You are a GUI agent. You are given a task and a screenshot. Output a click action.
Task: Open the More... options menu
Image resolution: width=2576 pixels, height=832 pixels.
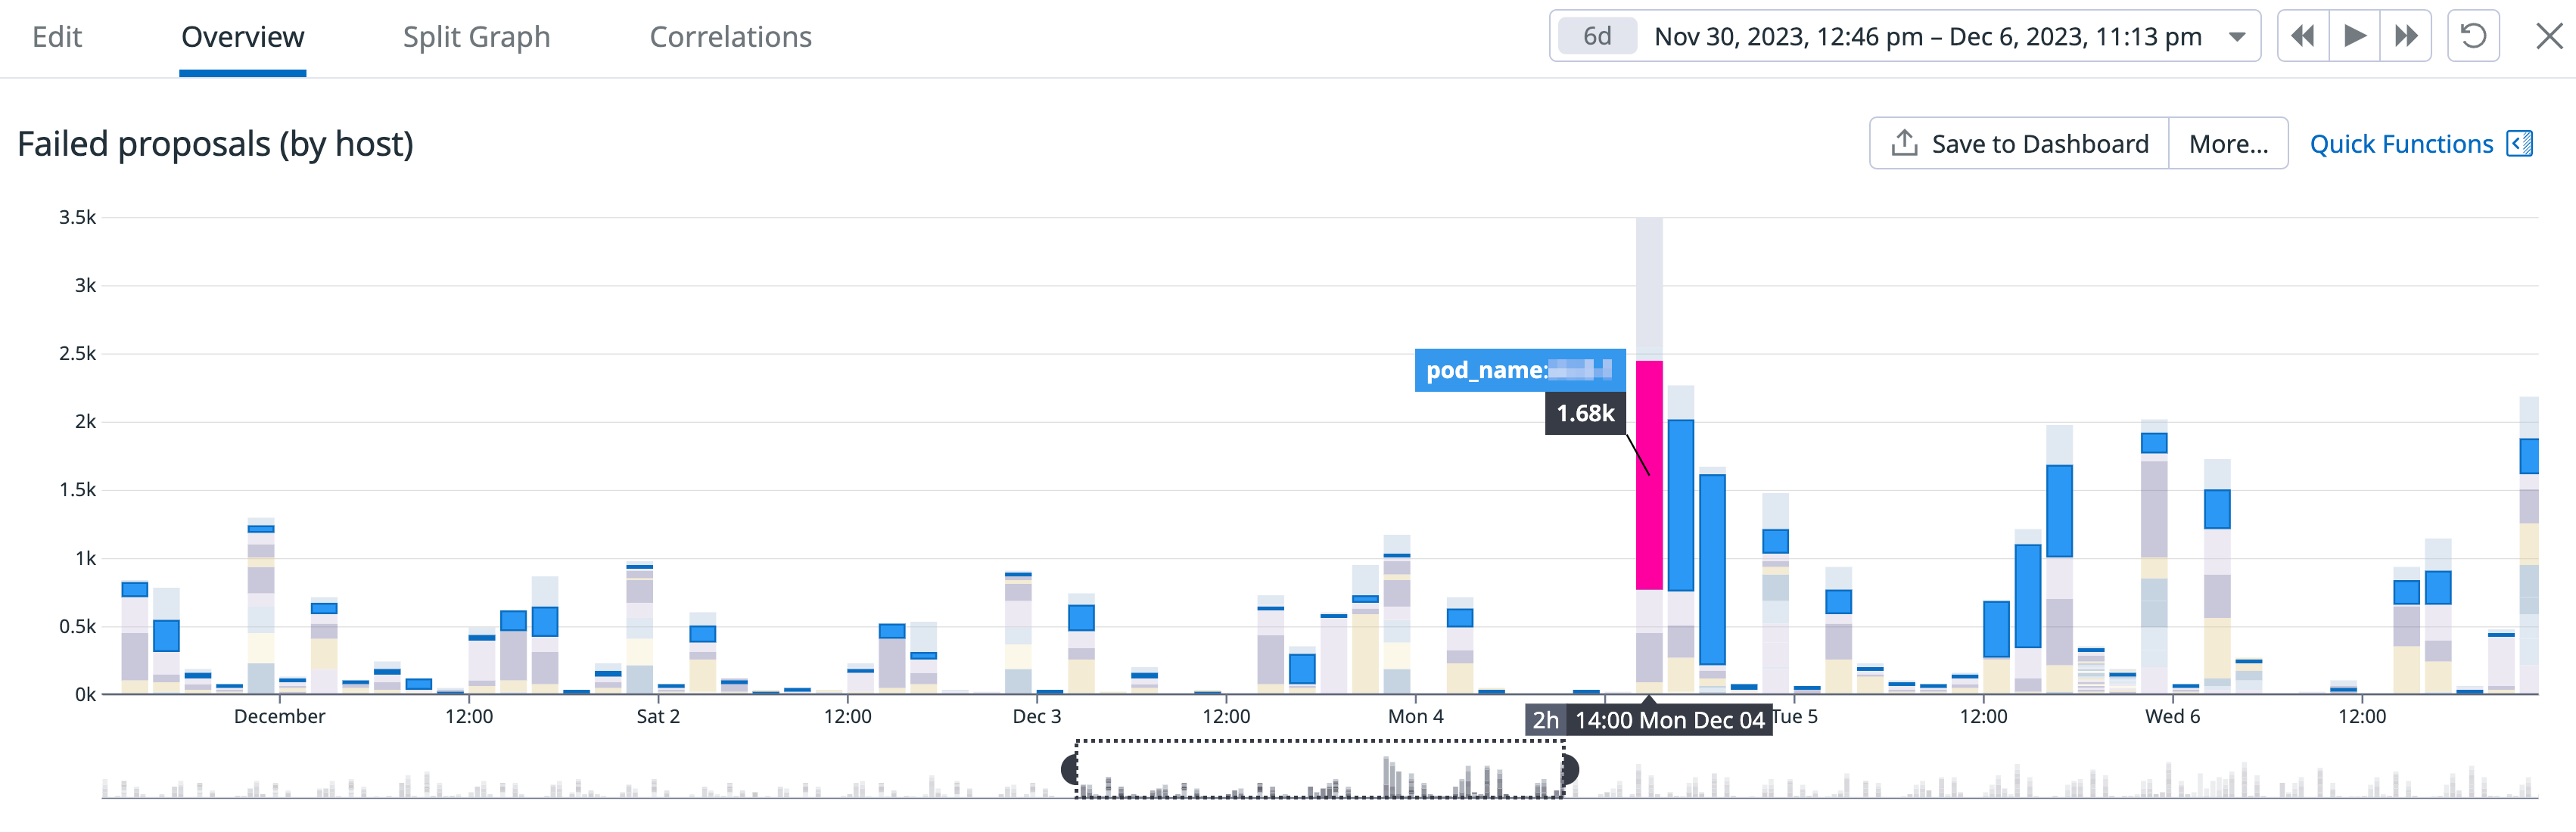[2228, 143]
